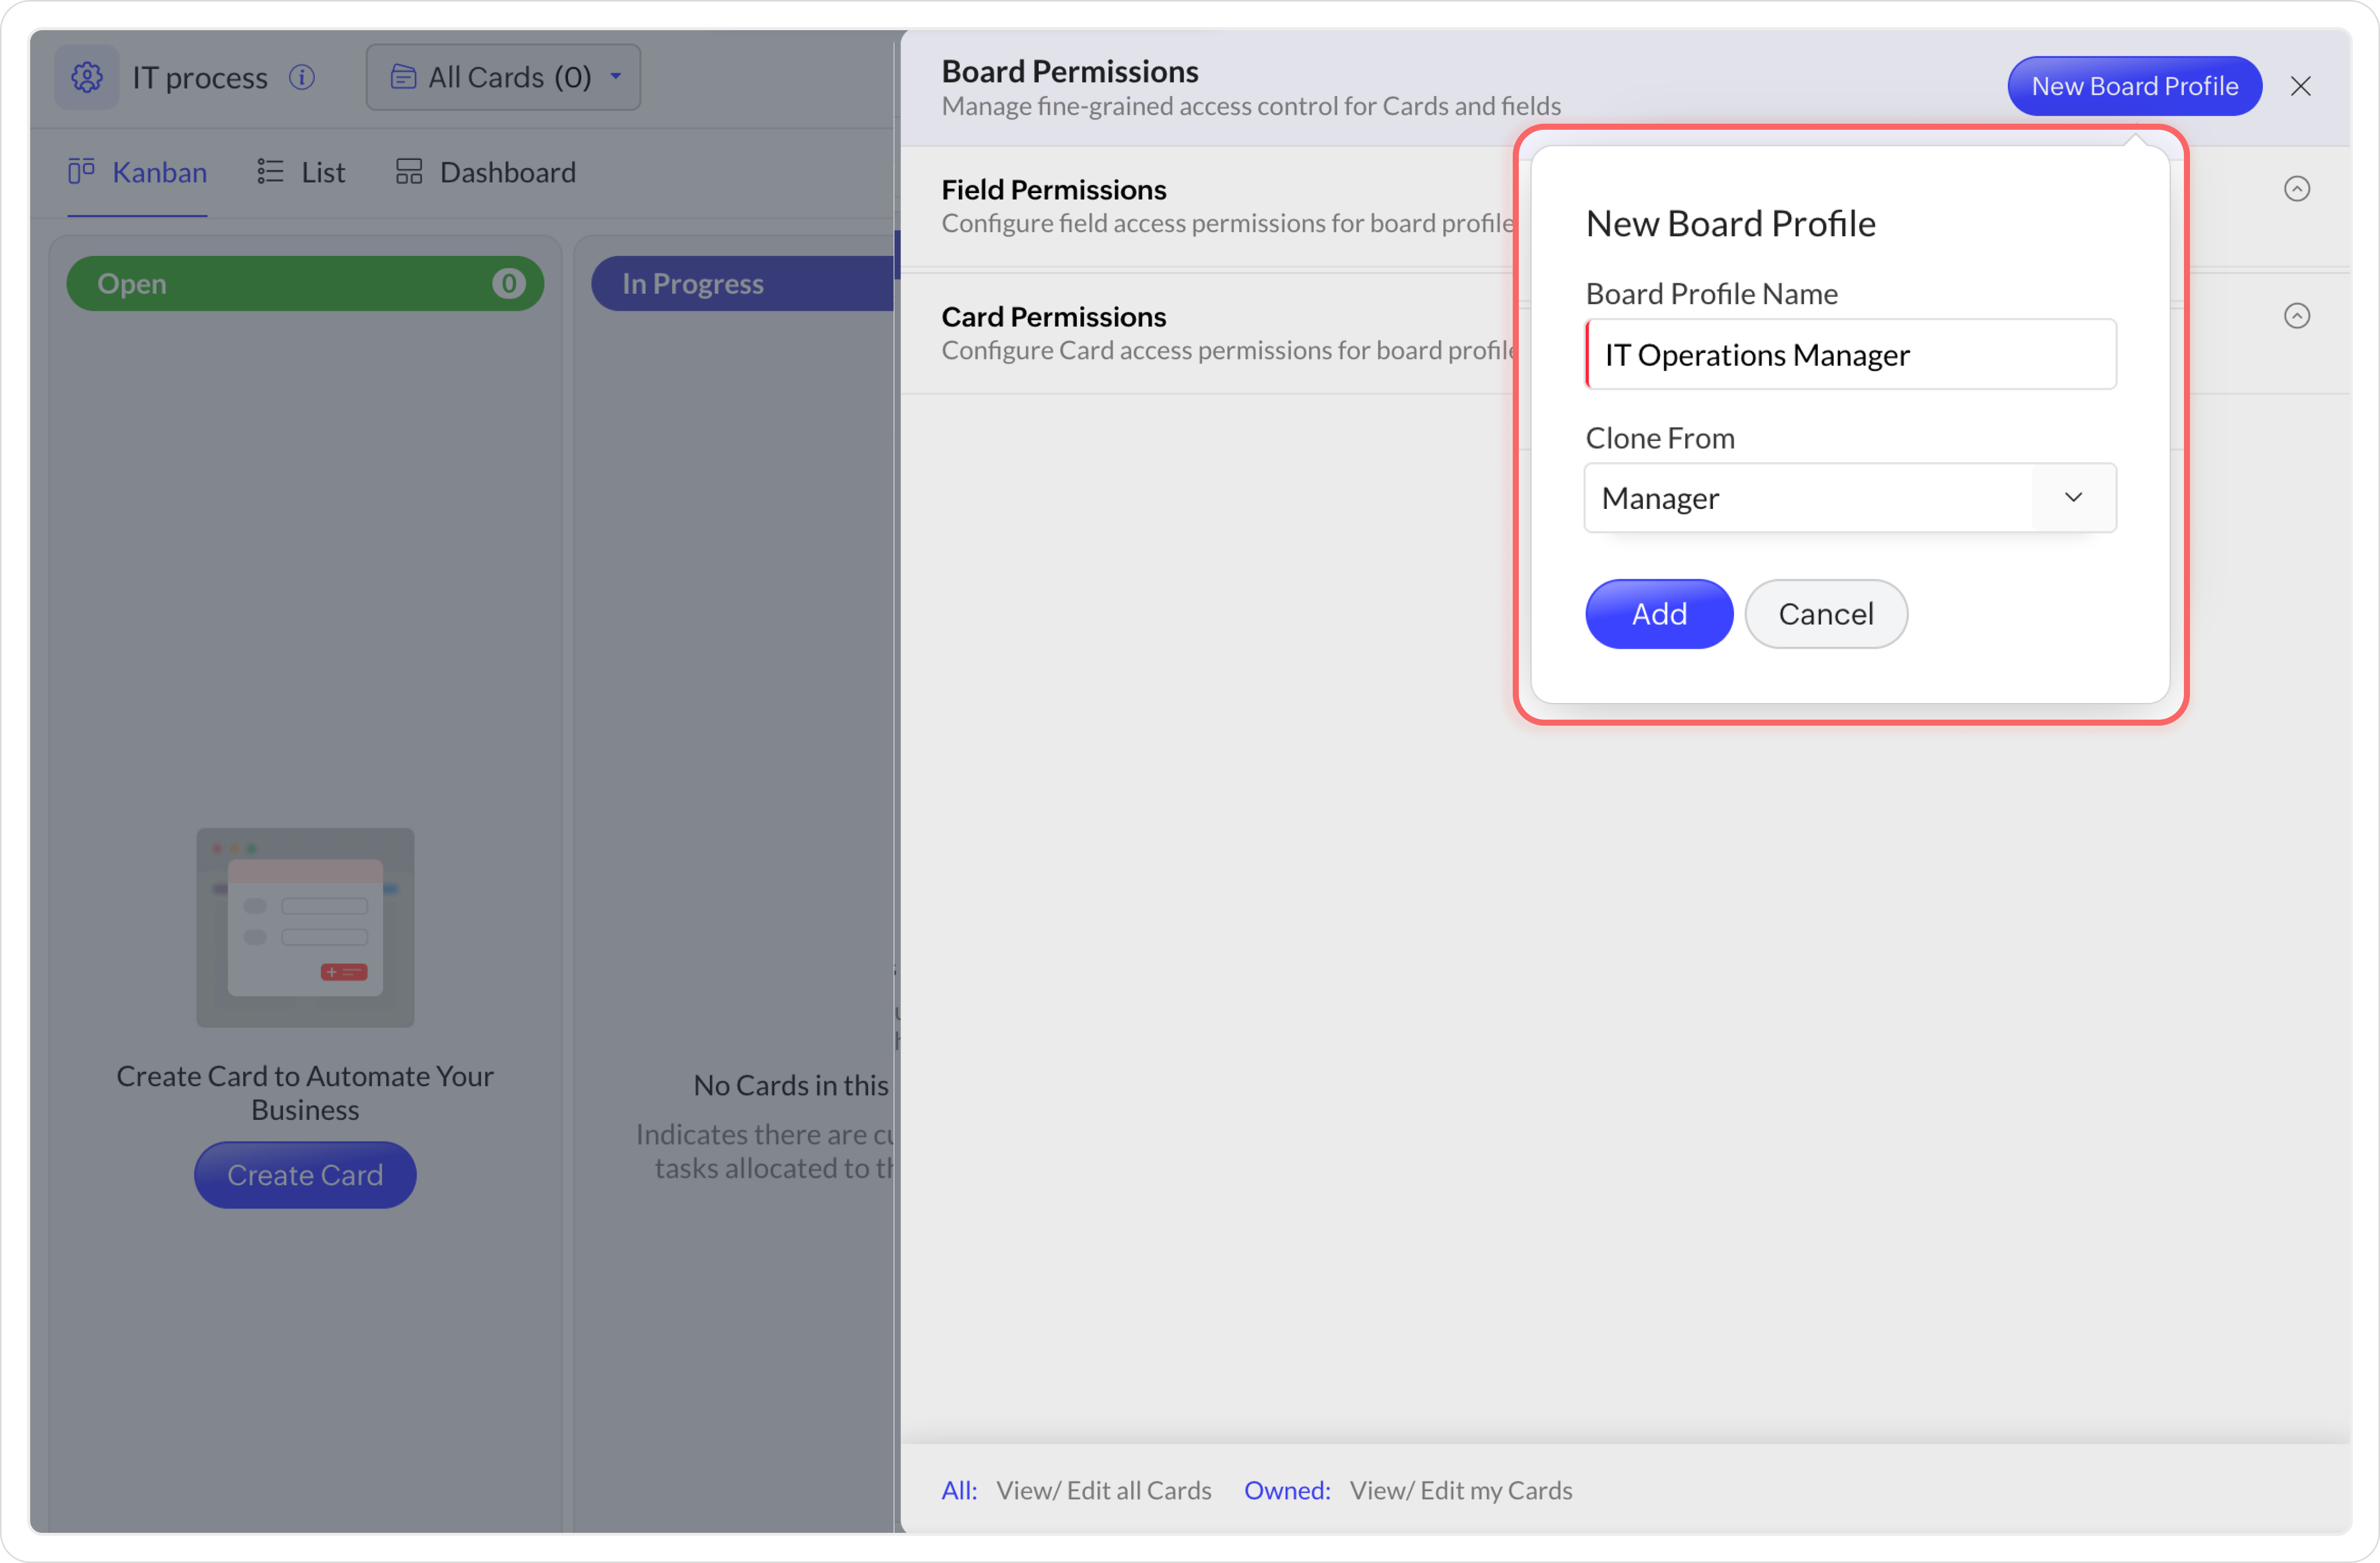
Task: Click the info icon beside IT process
Action: point(301,77)
